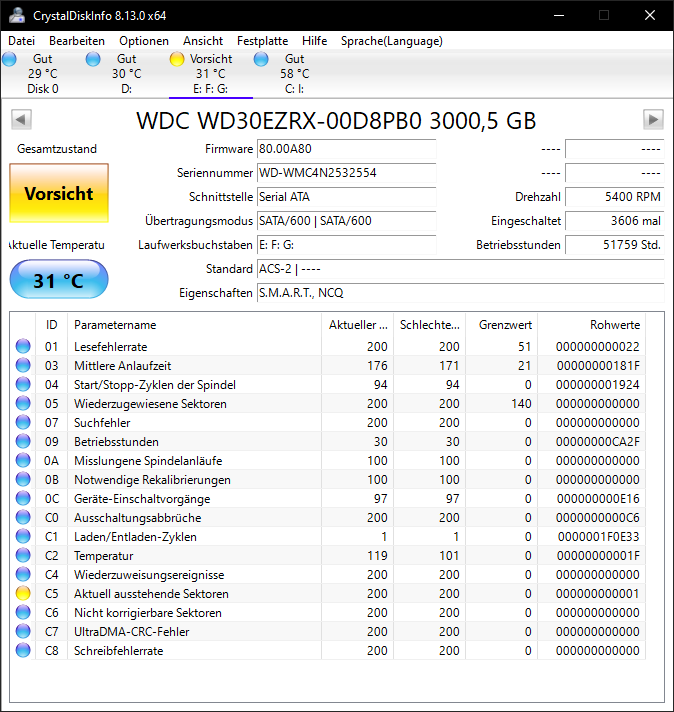
Task: Click the status icon for Nicht korrigierbare Sektoren
Action: (x=23, y=613)
